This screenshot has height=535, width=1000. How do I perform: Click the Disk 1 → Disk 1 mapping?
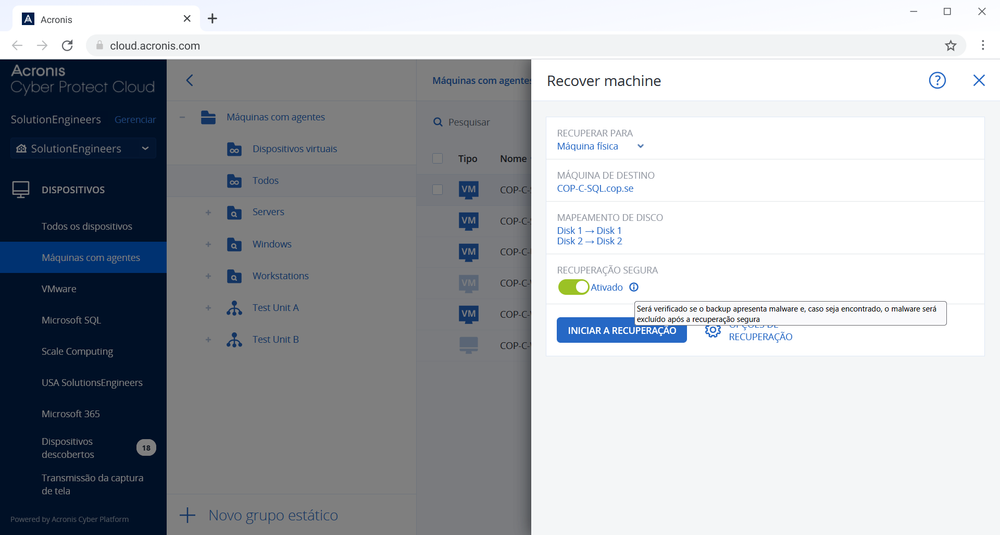tap(589, 230)
